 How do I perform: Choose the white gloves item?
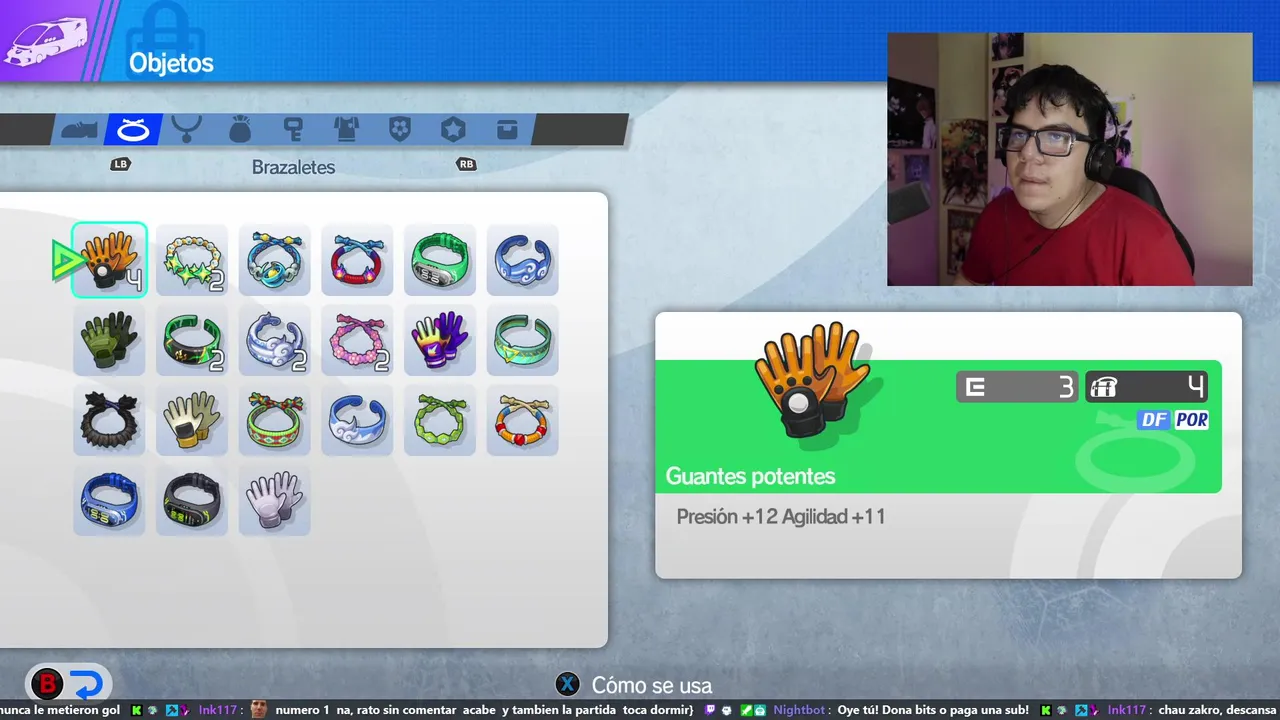click(x=275, y=500)
